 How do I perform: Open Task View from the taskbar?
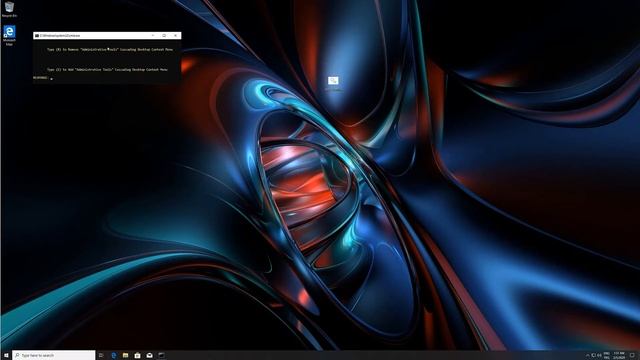click(x=101, y=356)
